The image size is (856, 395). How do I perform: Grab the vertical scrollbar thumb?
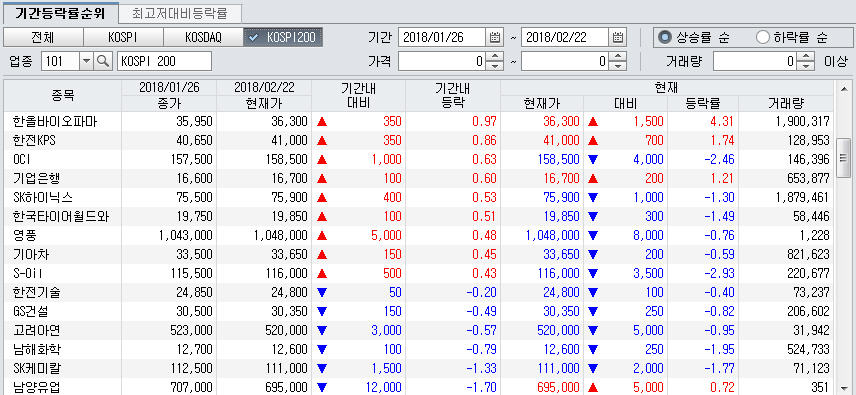pyautogui.click(x=844, y=158)
